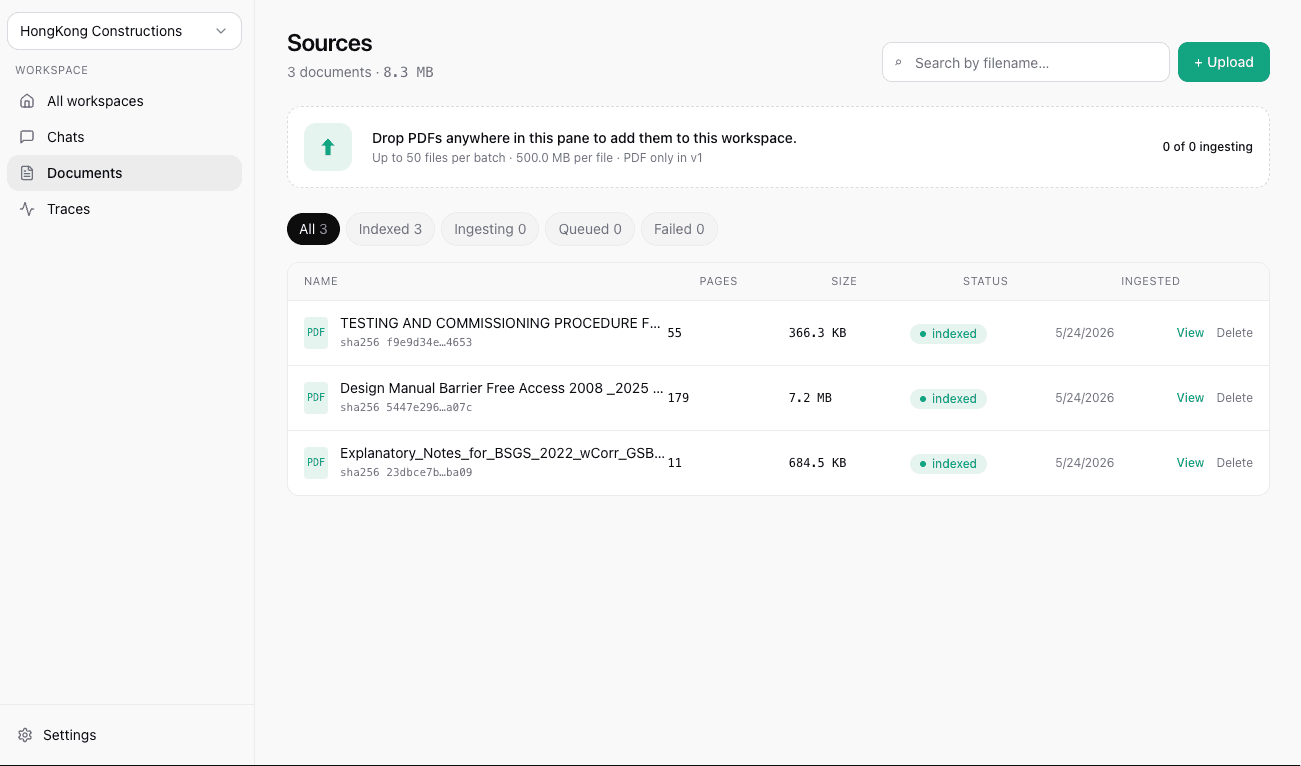Screen dimensions: 1301x766
Task: Delete the Design Manual Barrier Free Access document
Action: pyautogui.click(x=1234, y=398)
